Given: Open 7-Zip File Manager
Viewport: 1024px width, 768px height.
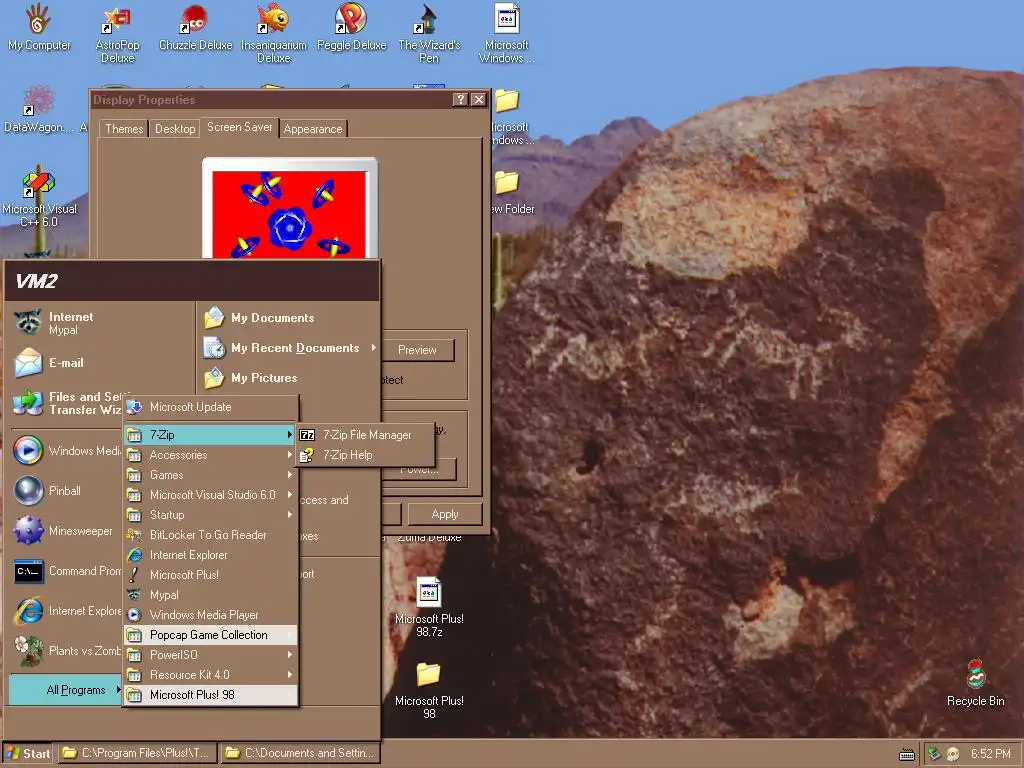Looking at the screenshot, I should (x=365, y=435).
